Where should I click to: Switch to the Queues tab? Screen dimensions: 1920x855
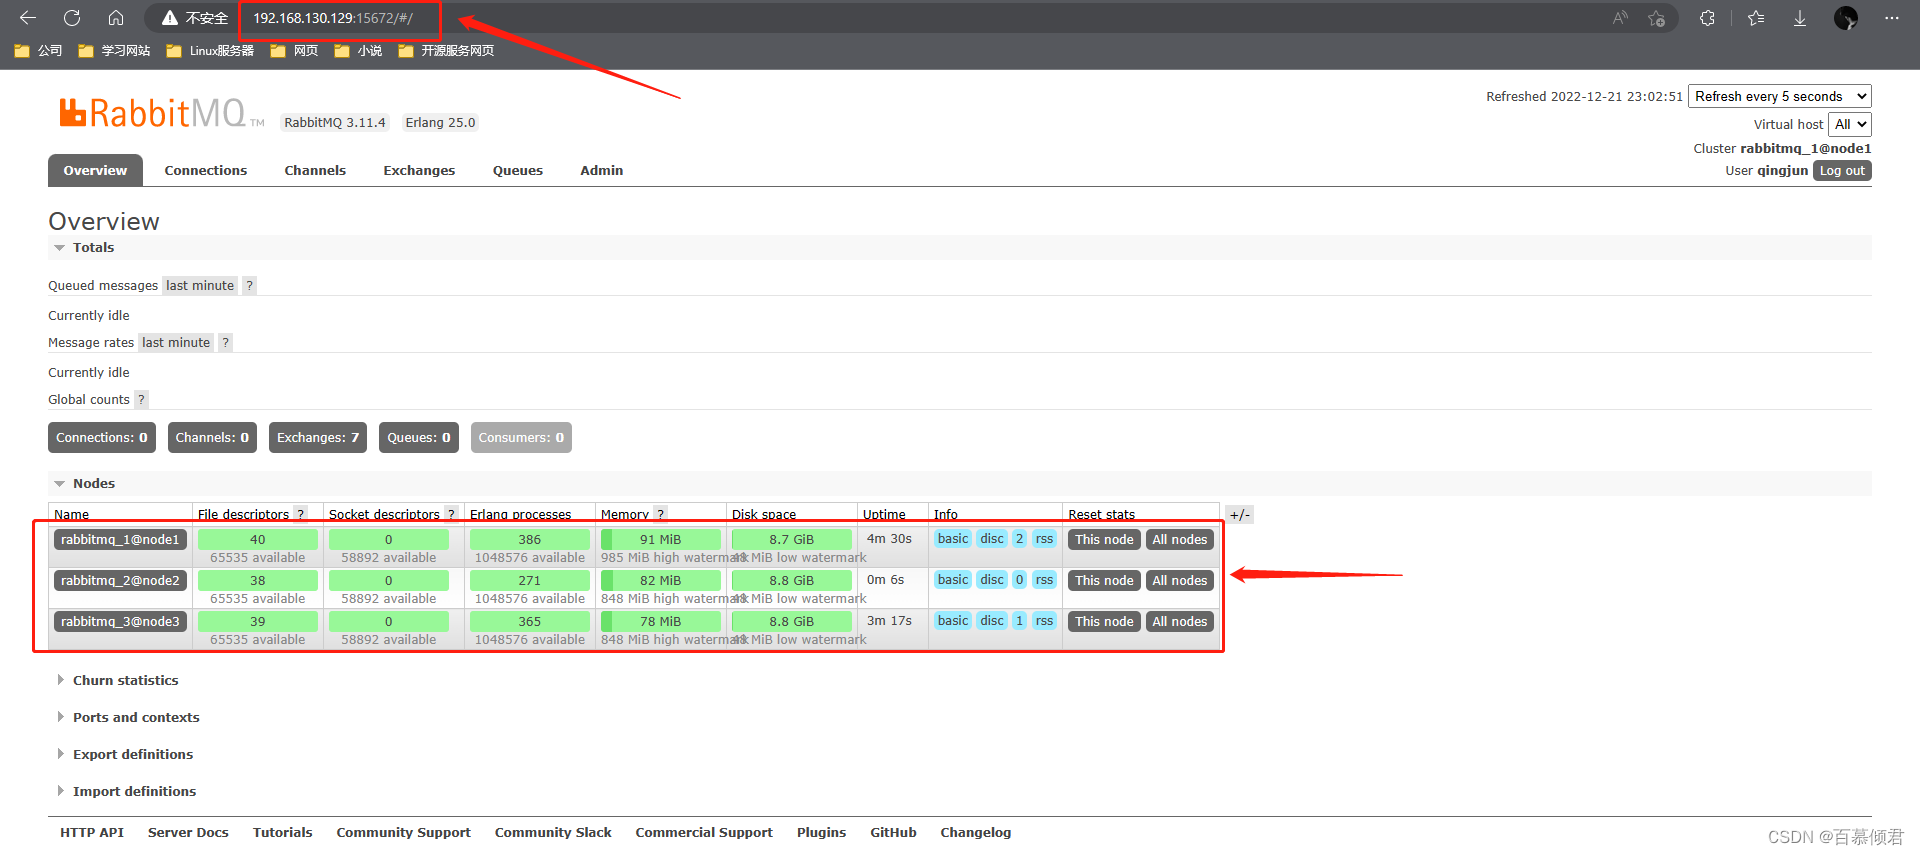click(x=518, y=171)
